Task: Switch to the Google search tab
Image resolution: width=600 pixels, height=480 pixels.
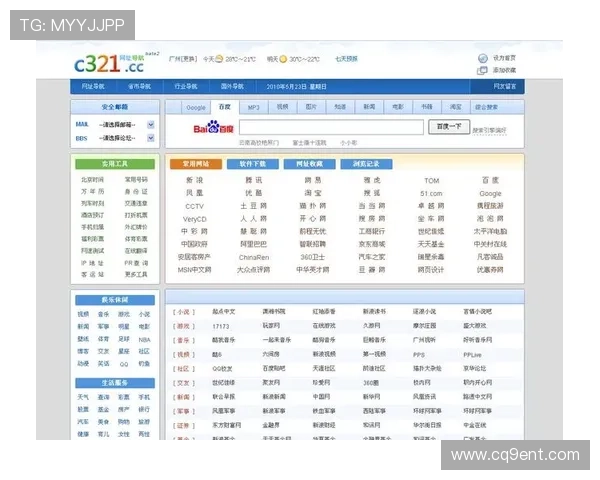Action: click(x=196, y=108)
